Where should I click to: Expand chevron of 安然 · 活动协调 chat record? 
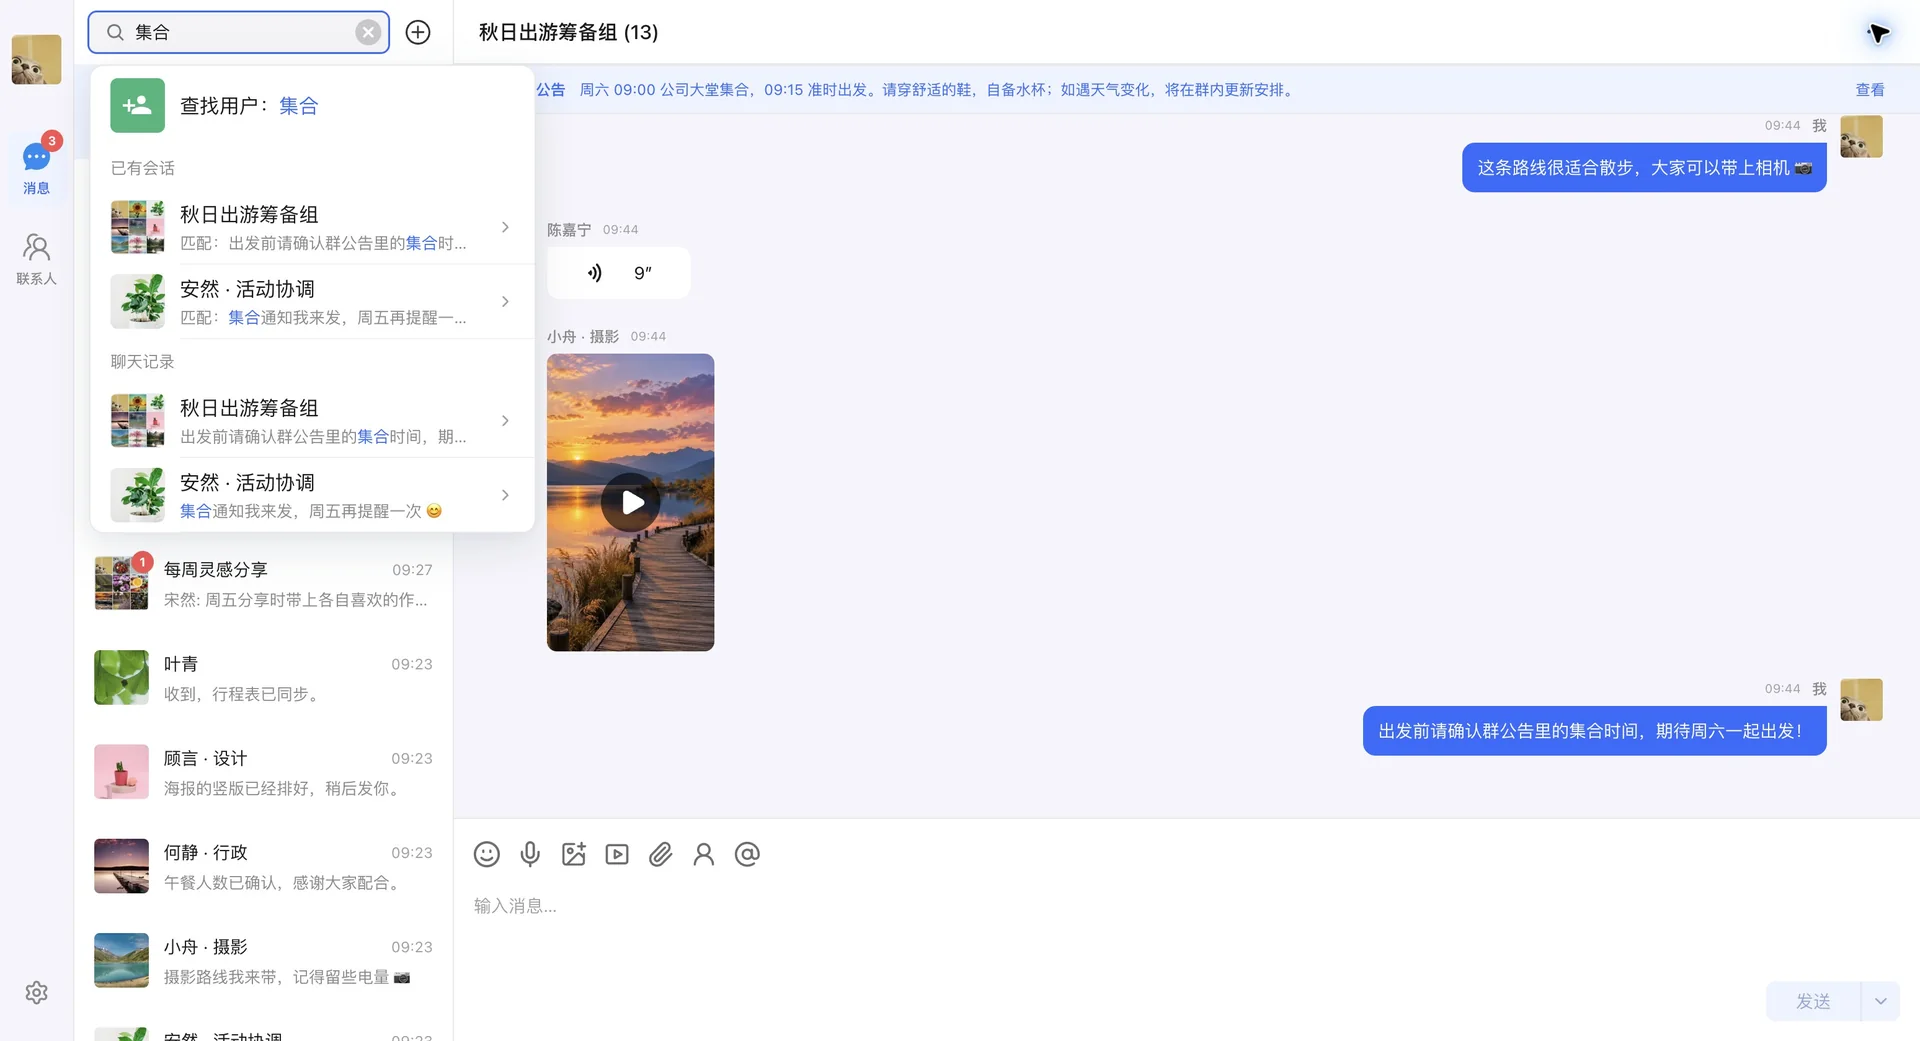coord(505,495)
